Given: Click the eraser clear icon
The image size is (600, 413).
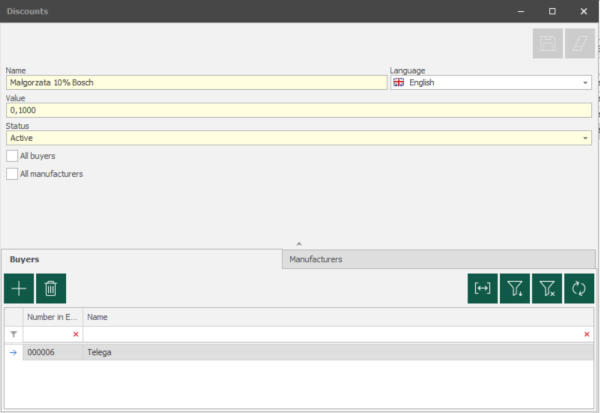Looking at the screenshot, I should click(x=580, y=43).
